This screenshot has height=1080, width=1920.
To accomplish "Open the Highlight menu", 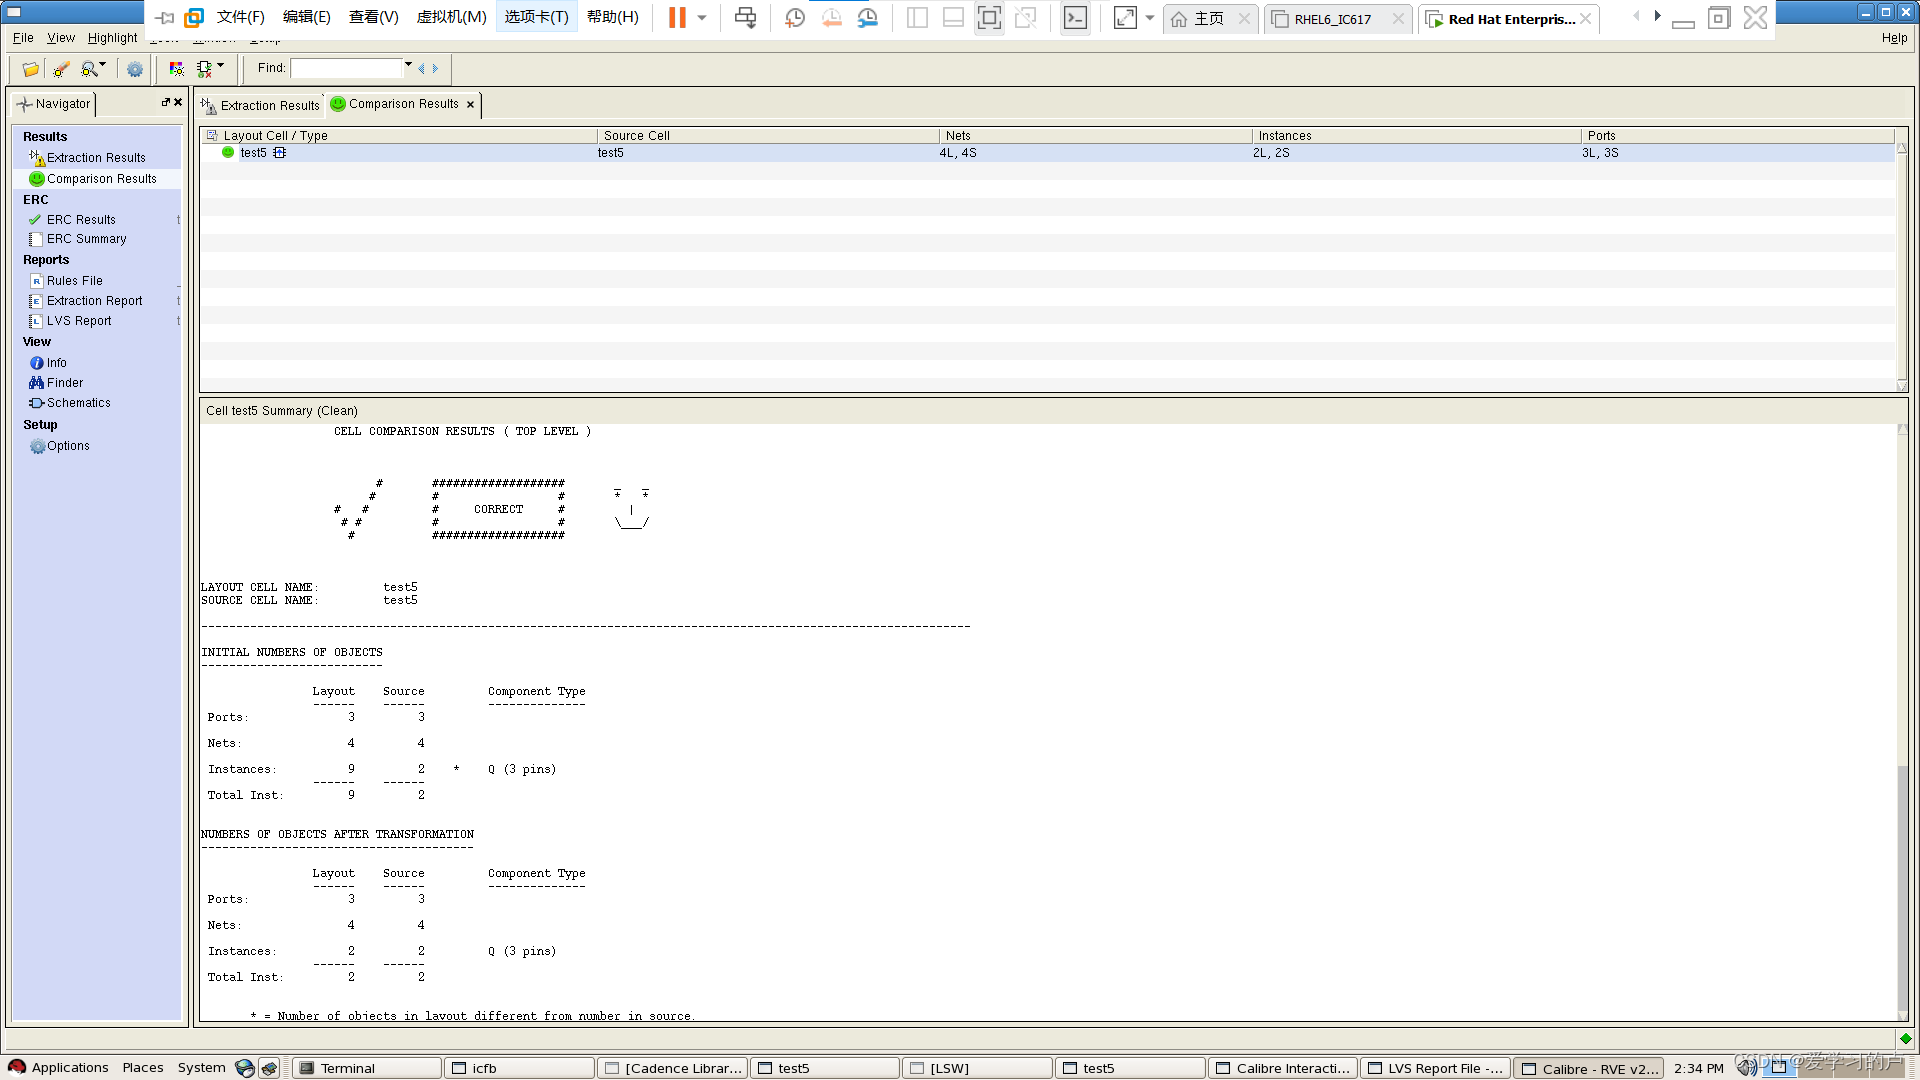I will (x=112, y=38).
